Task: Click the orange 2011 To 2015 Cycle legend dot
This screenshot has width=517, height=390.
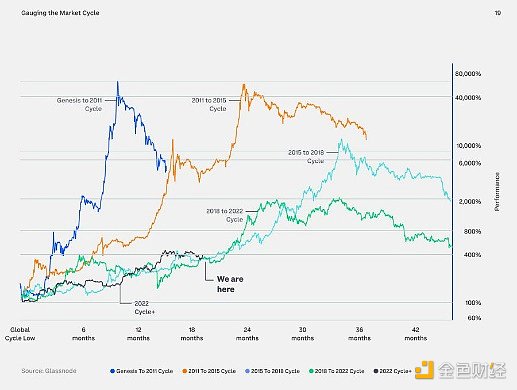Action: click(x=185, y=371)
